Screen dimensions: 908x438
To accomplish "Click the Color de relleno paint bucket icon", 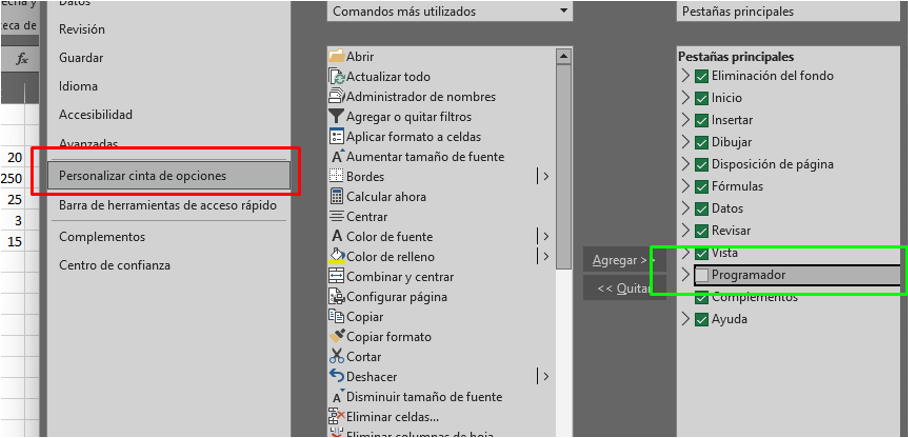I will 337,257.
